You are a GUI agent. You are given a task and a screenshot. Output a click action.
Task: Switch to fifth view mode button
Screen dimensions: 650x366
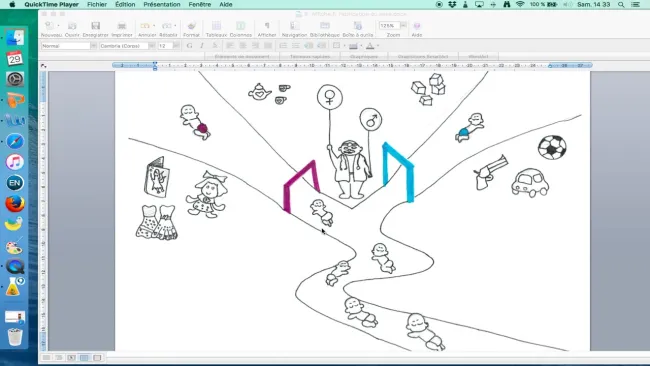(x=97, y=357)
